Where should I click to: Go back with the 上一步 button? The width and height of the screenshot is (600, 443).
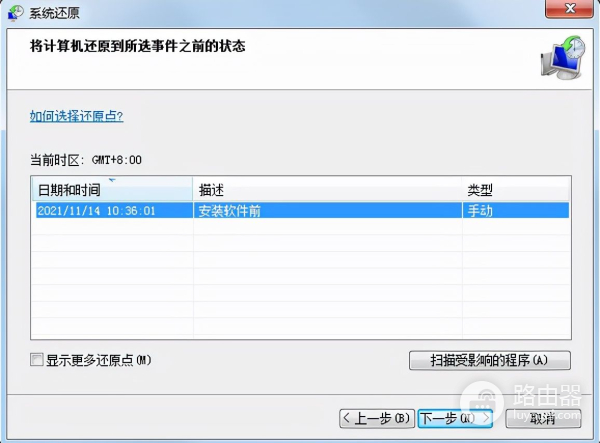pos(377,419)
